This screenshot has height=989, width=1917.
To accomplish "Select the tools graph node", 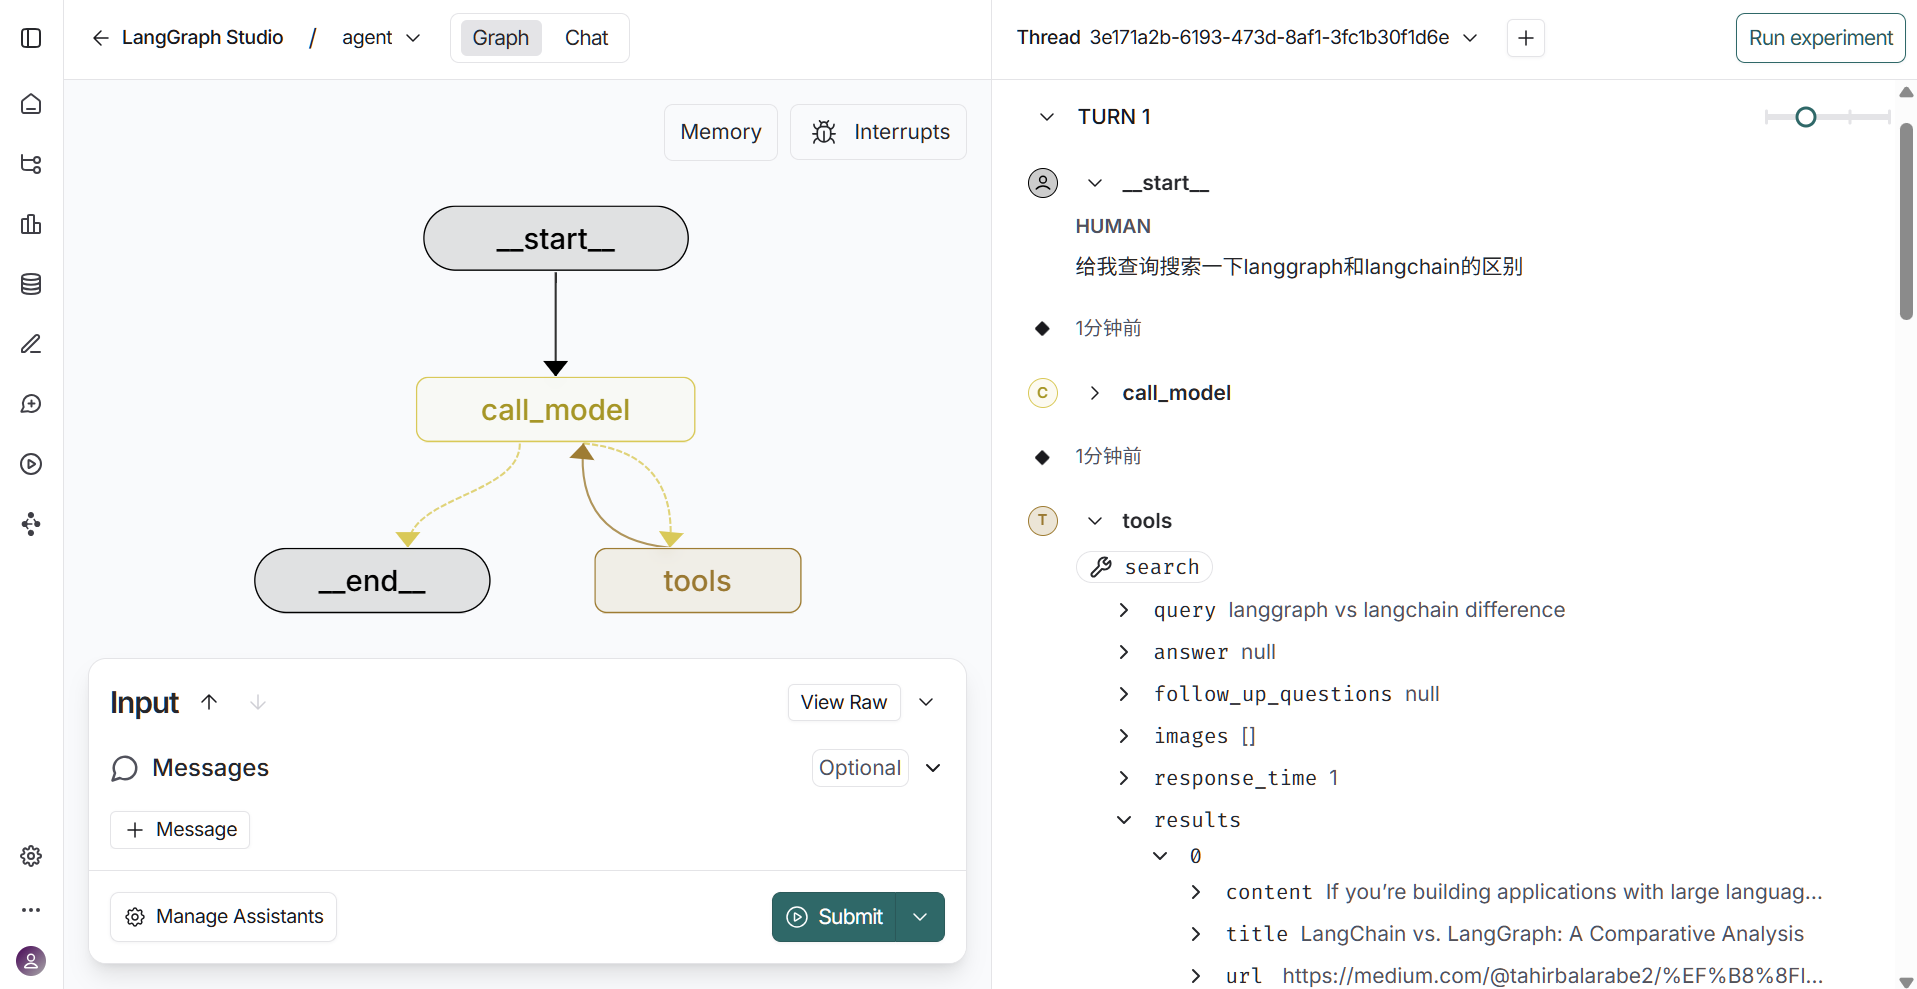I will point(698,581).
